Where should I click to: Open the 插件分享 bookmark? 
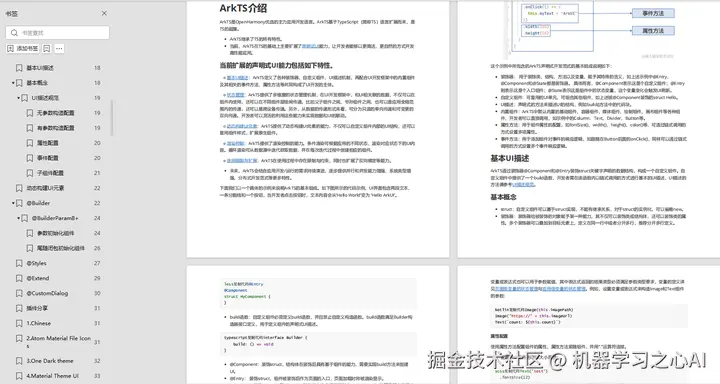click(37, 309)
